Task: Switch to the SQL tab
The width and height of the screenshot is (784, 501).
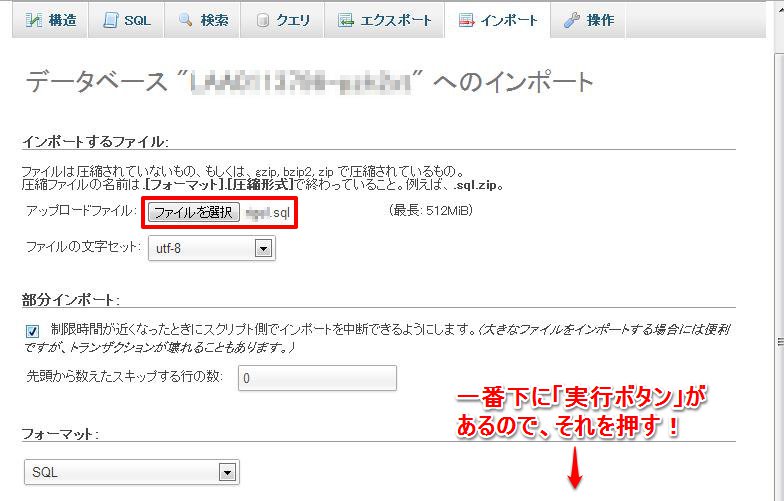Action: [x=126, y=20]
